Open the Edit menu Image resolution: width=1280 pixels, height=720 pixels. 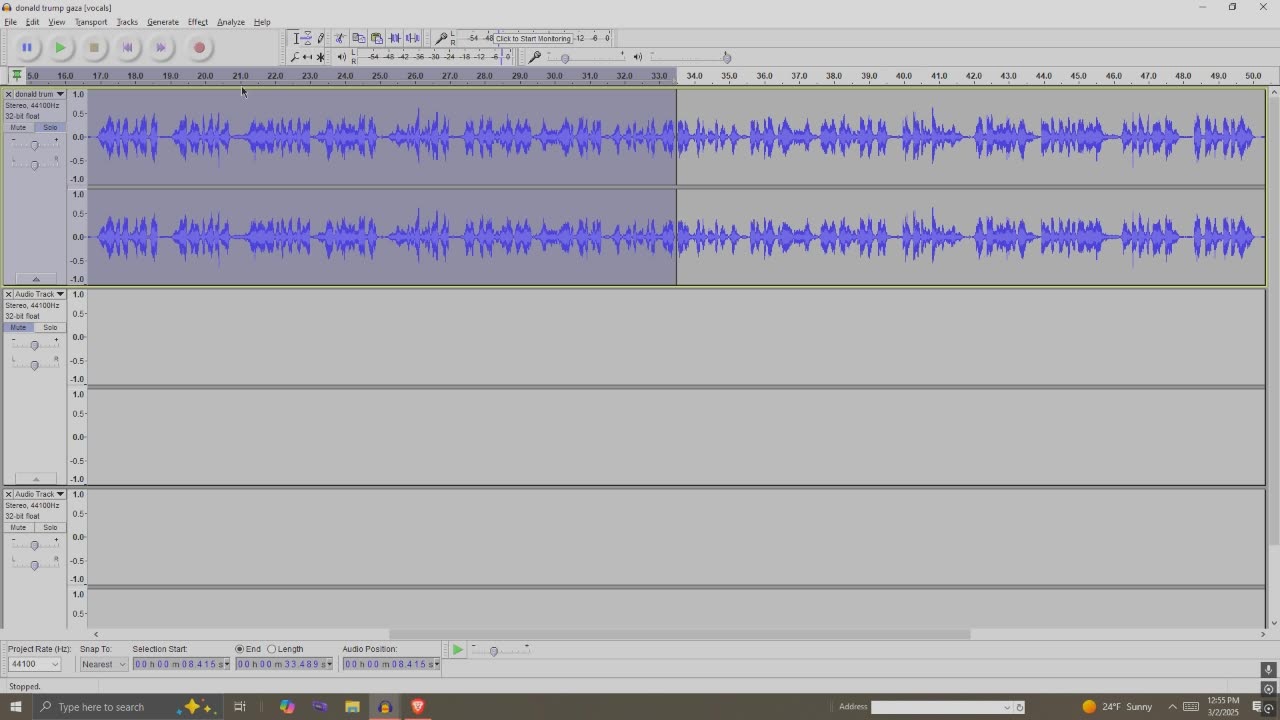point(32,22)
